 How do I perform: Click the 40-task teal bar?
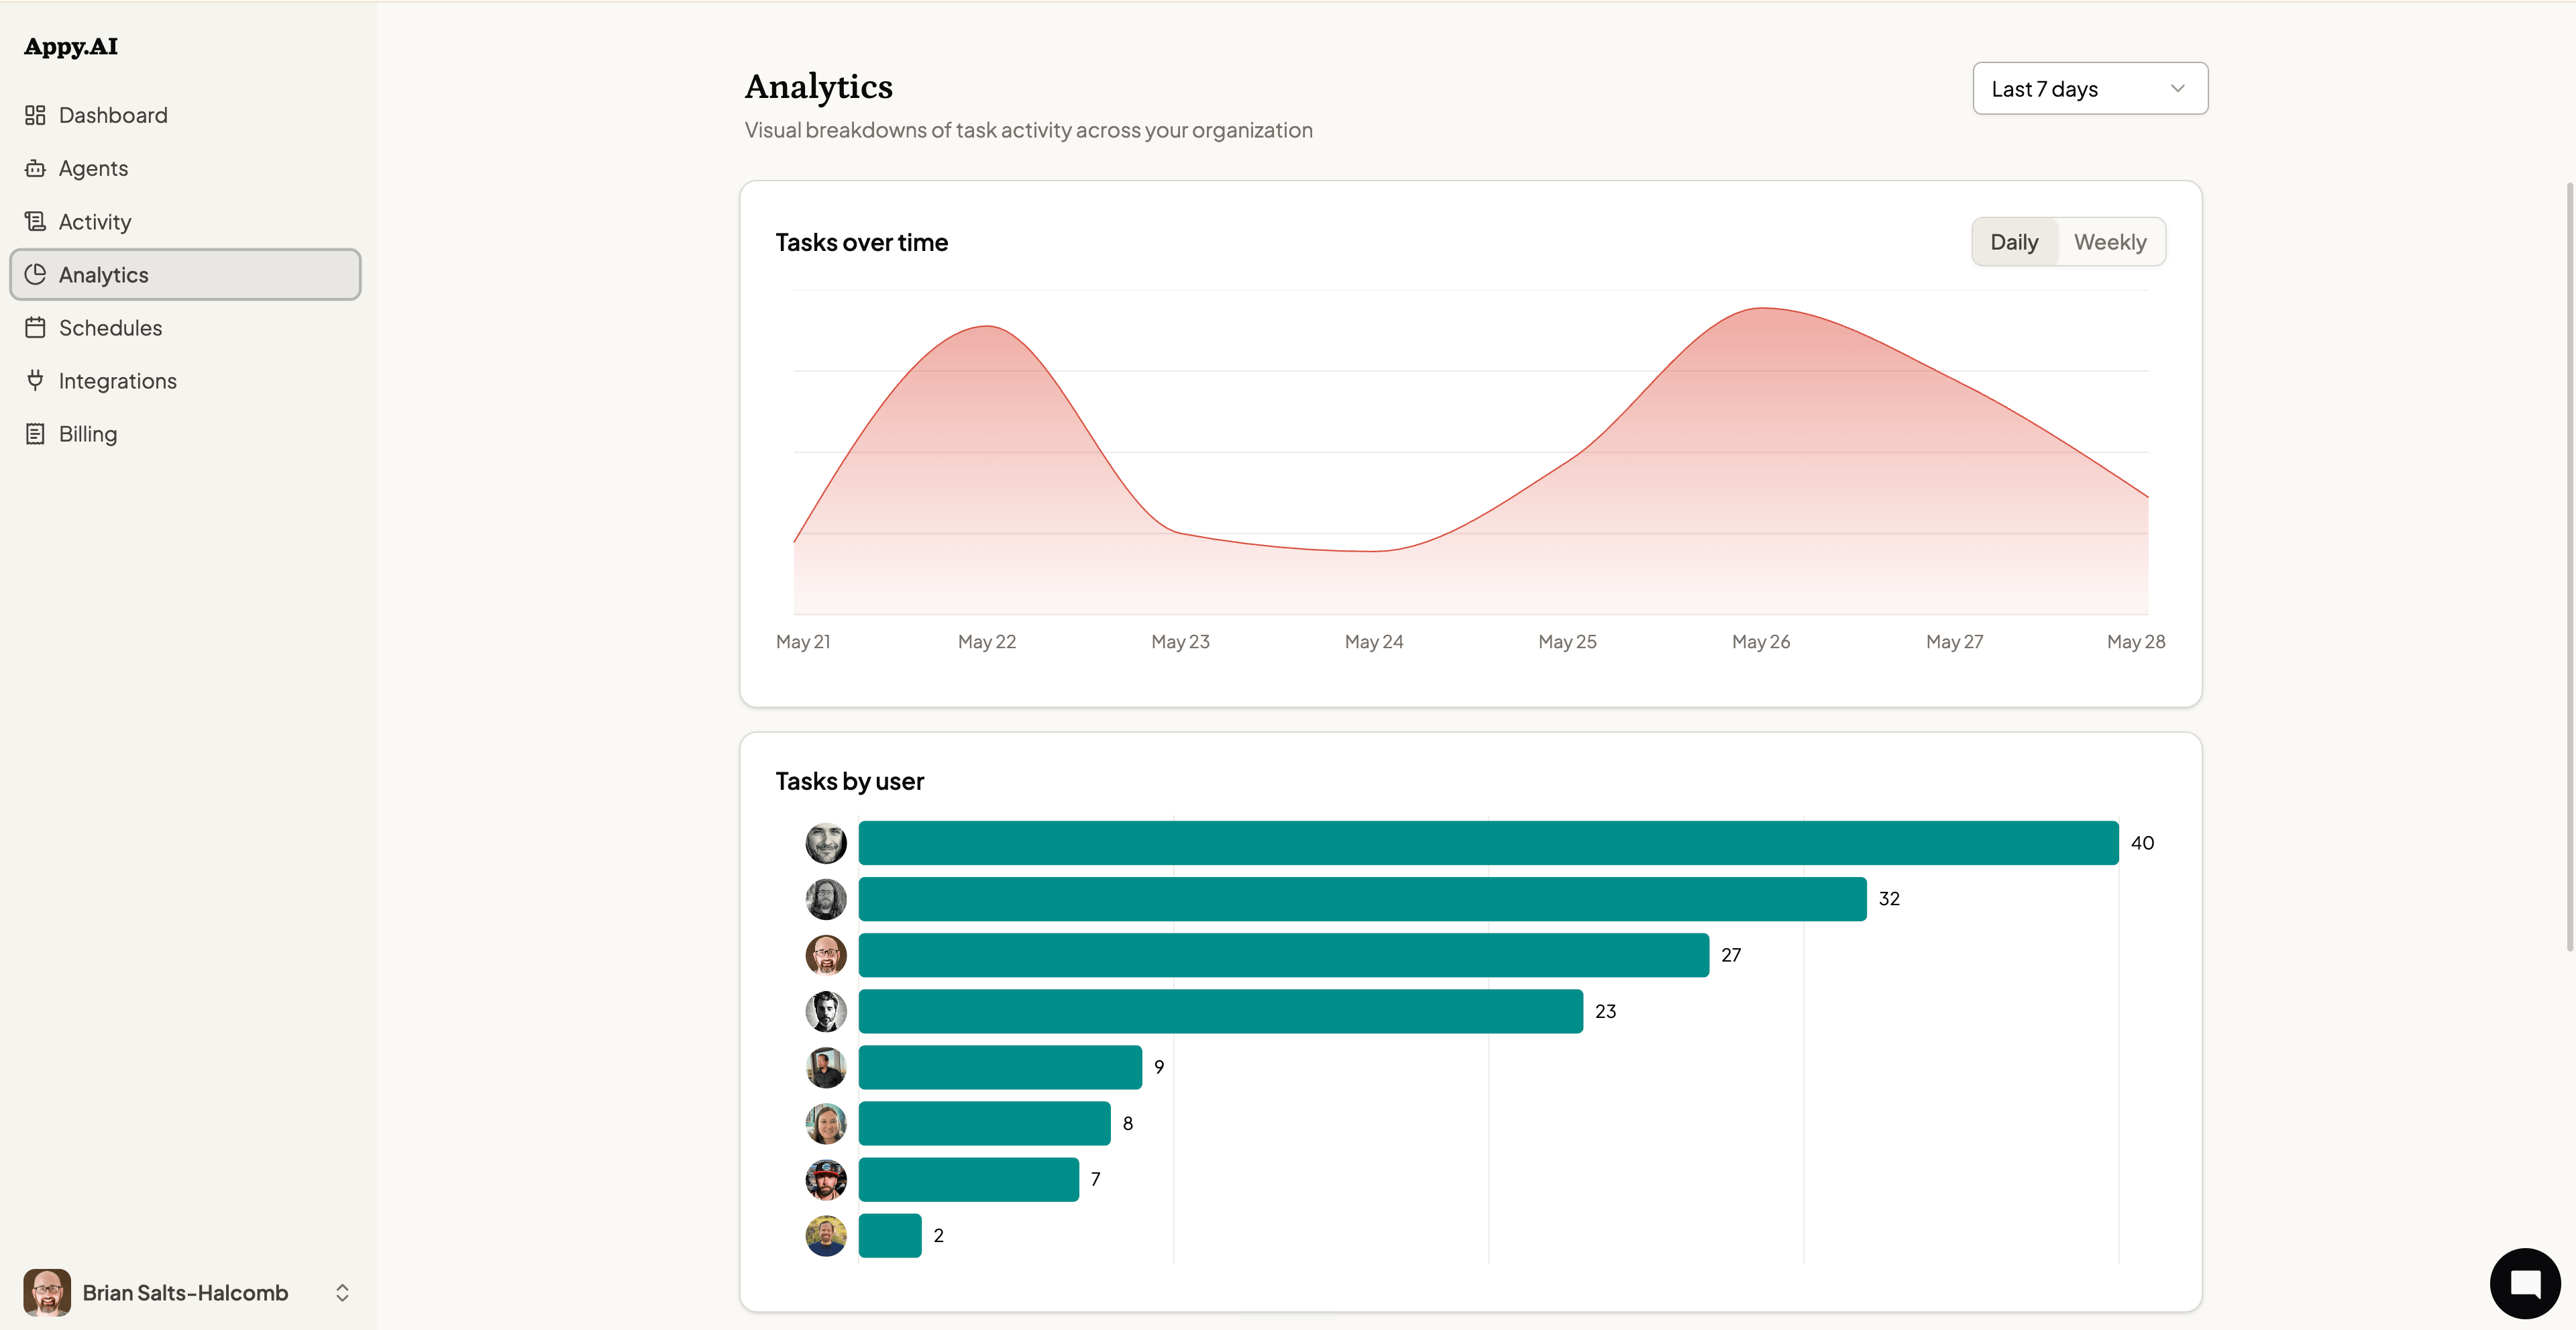pyautogui.click(x=1488, y=843)
